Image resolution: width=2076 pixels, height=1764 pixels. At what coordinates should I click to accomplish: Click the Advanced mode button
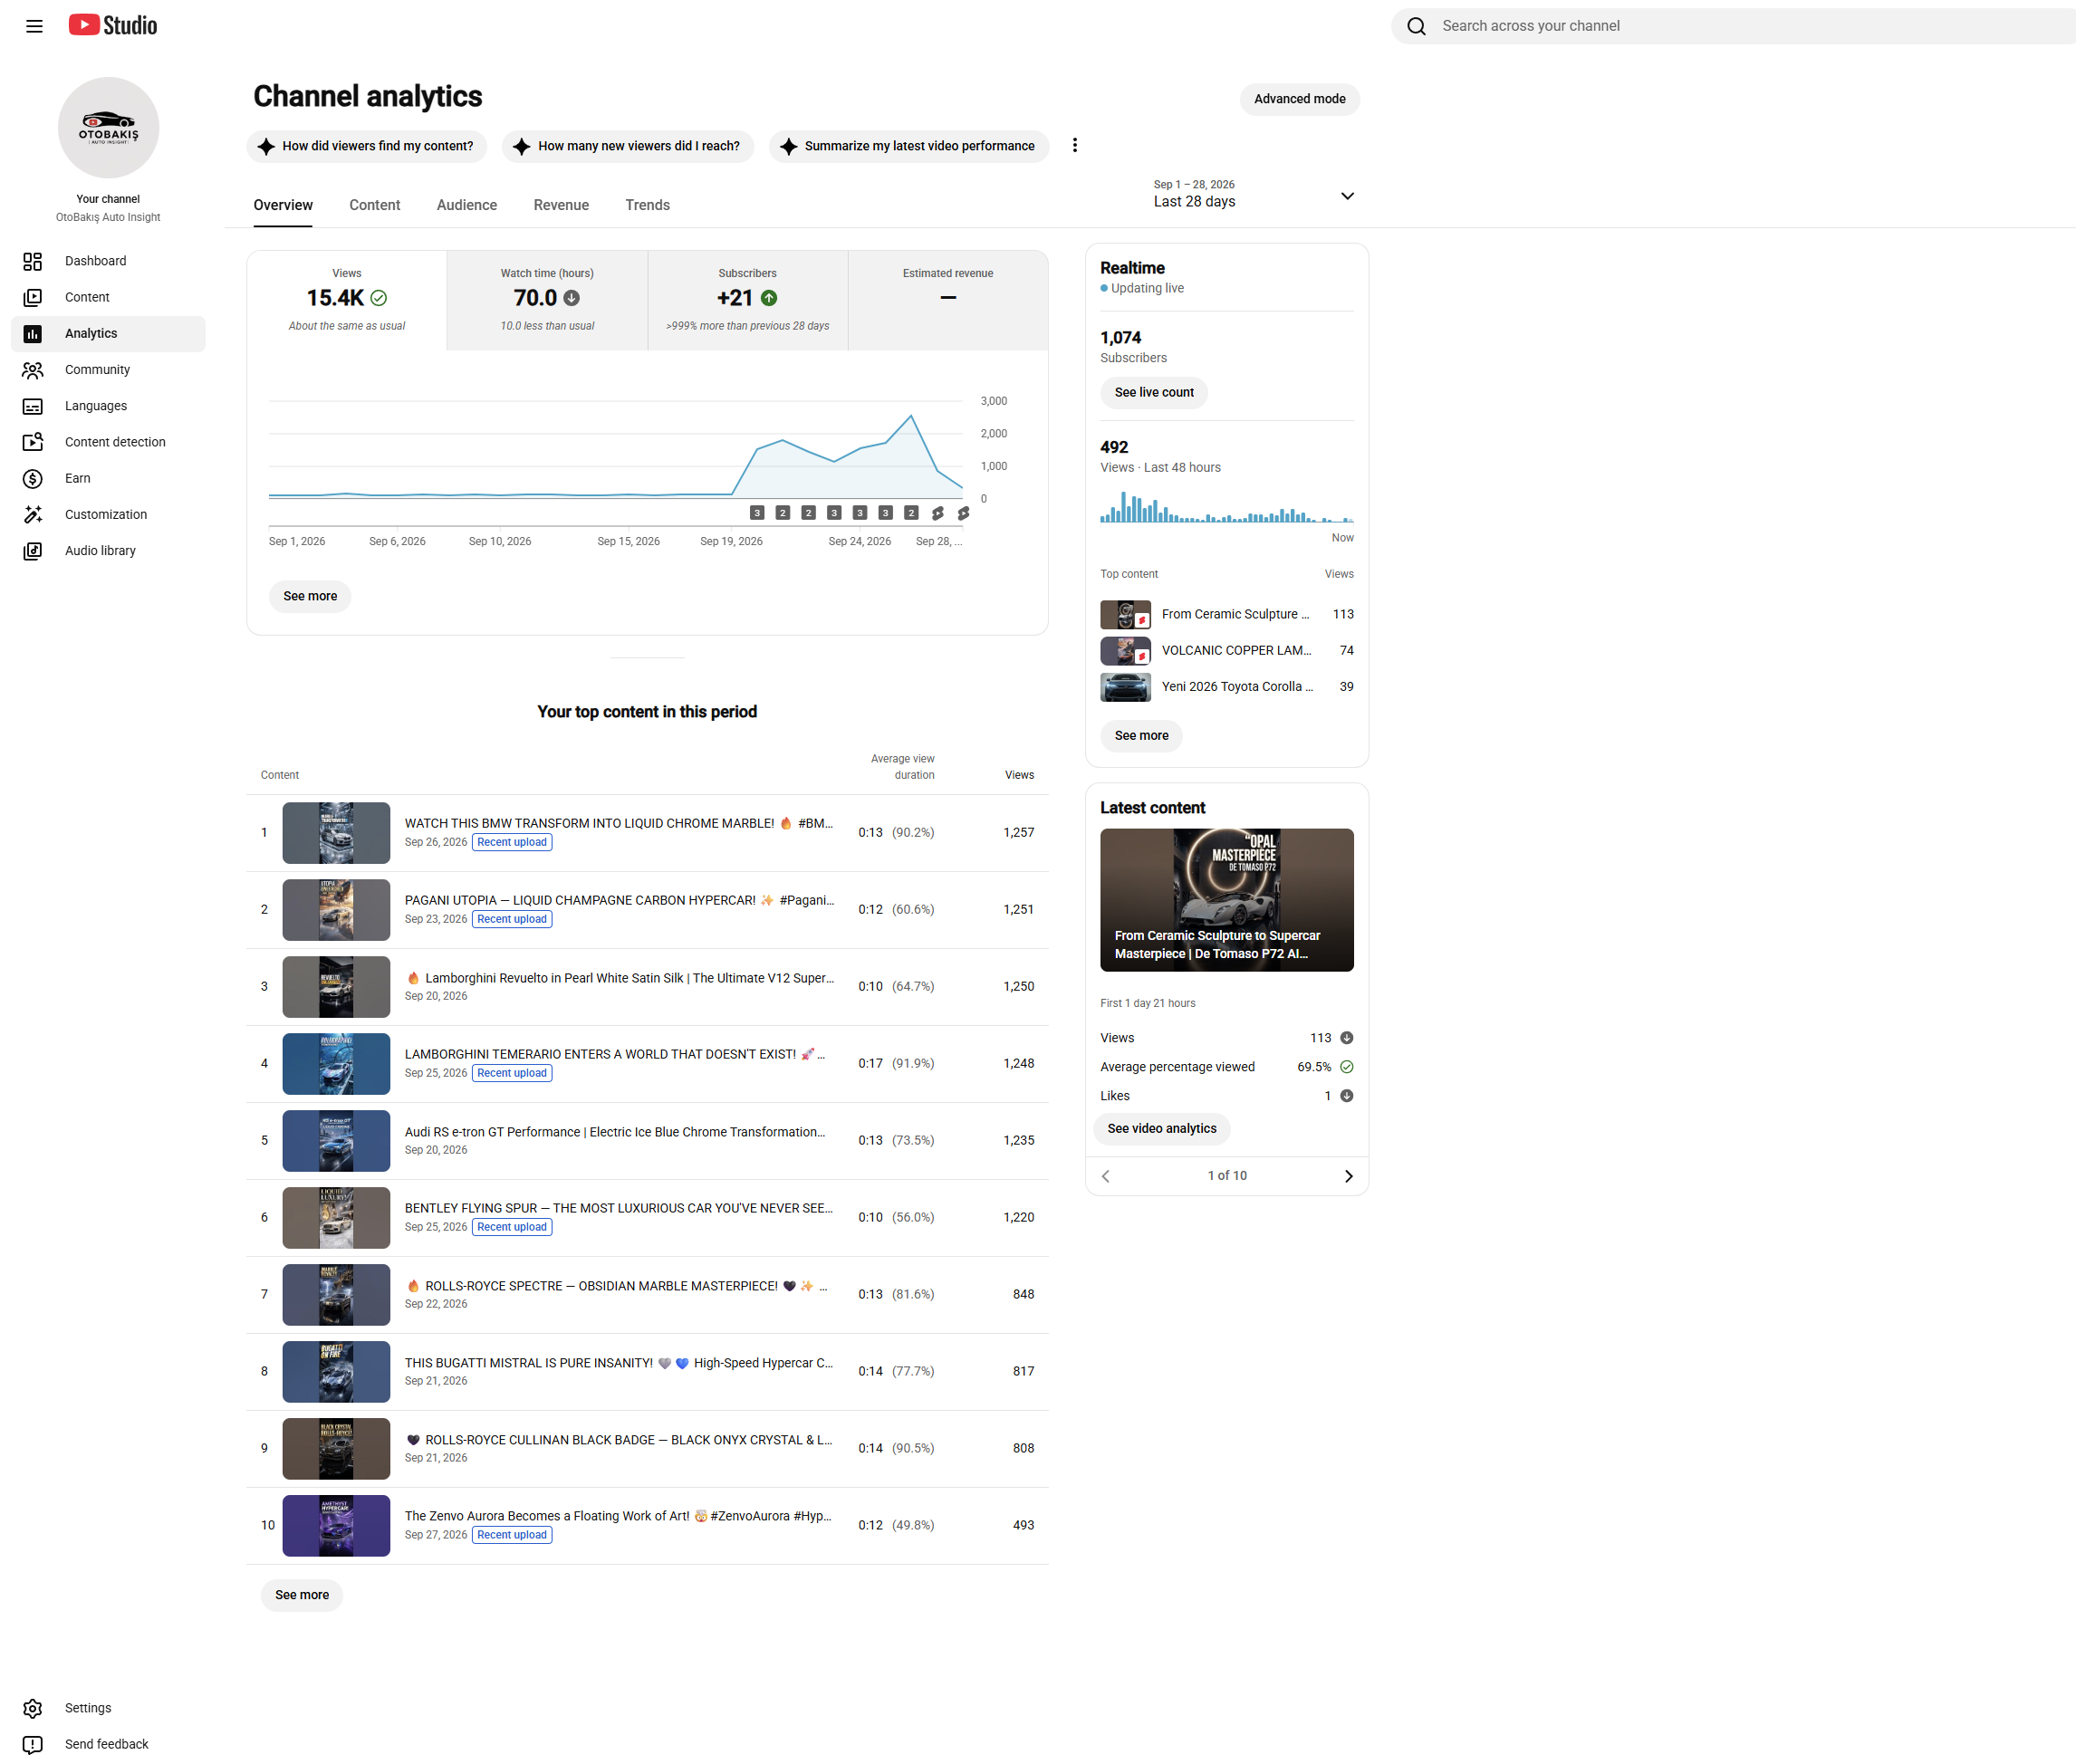pyautogui.click(x=1300, y=99)
